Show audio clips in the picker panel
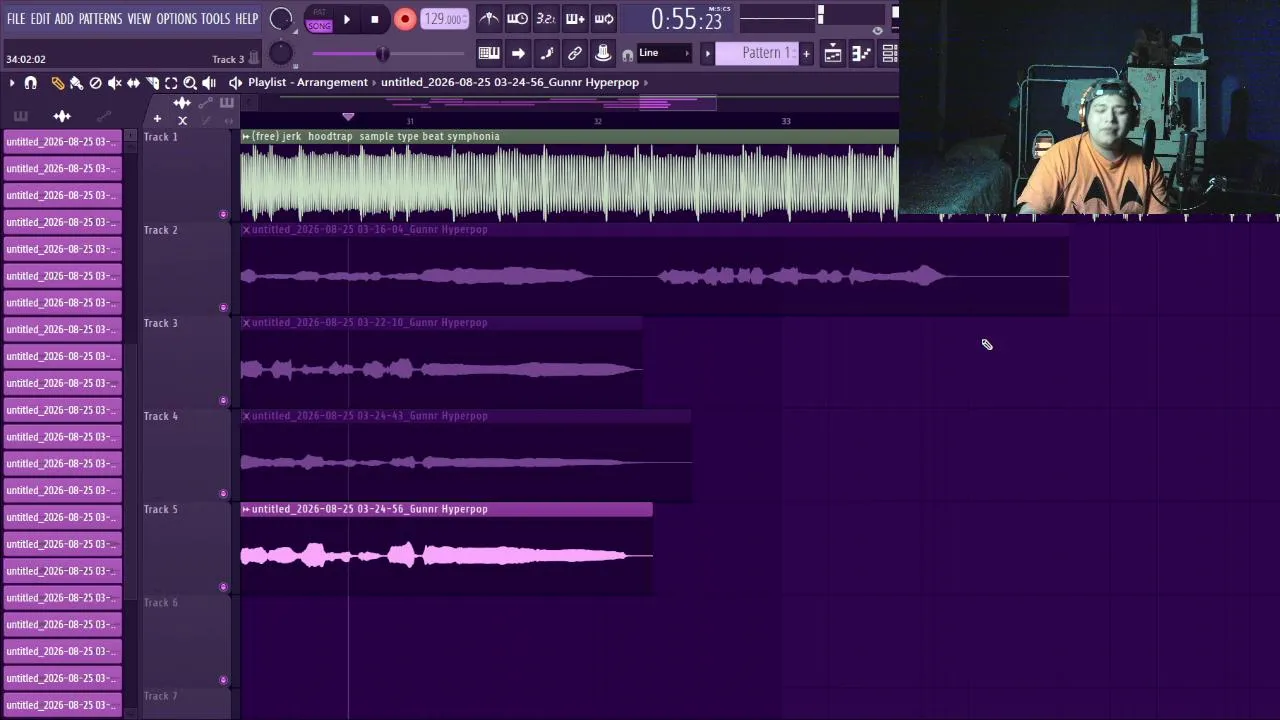This screenshot has height=720, width=1280. 62,116
